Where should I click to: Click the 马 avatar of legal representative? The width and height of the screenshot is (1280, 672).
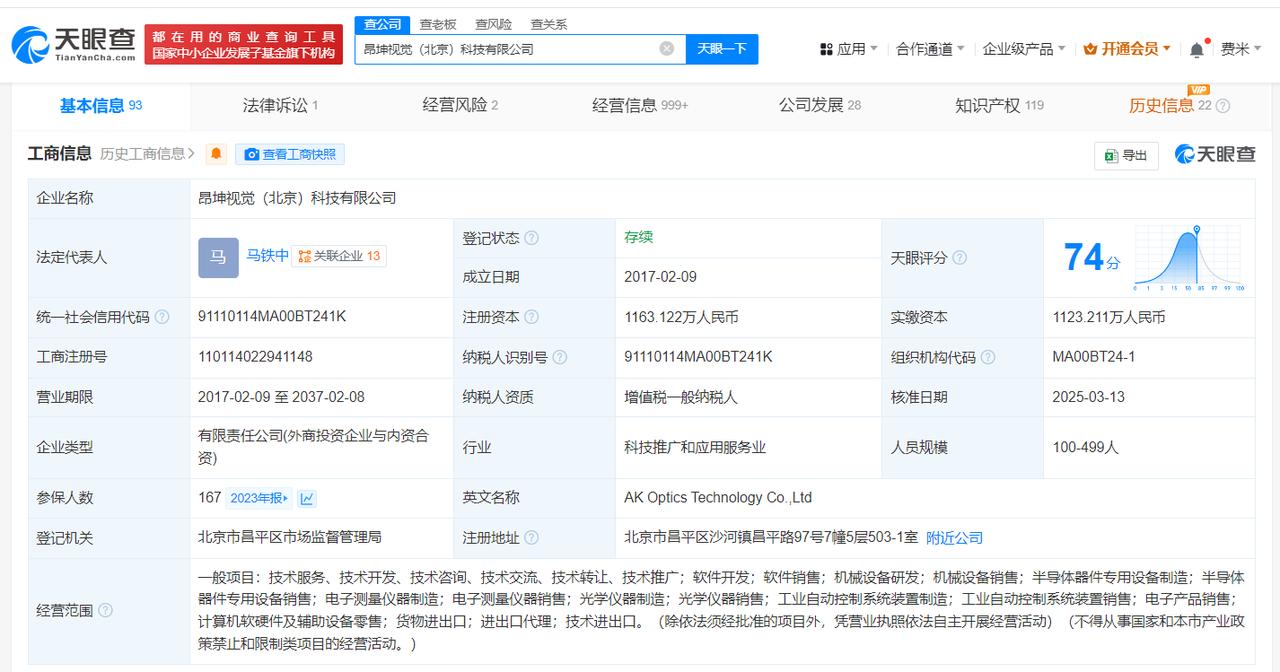click(x=218, y=257)
